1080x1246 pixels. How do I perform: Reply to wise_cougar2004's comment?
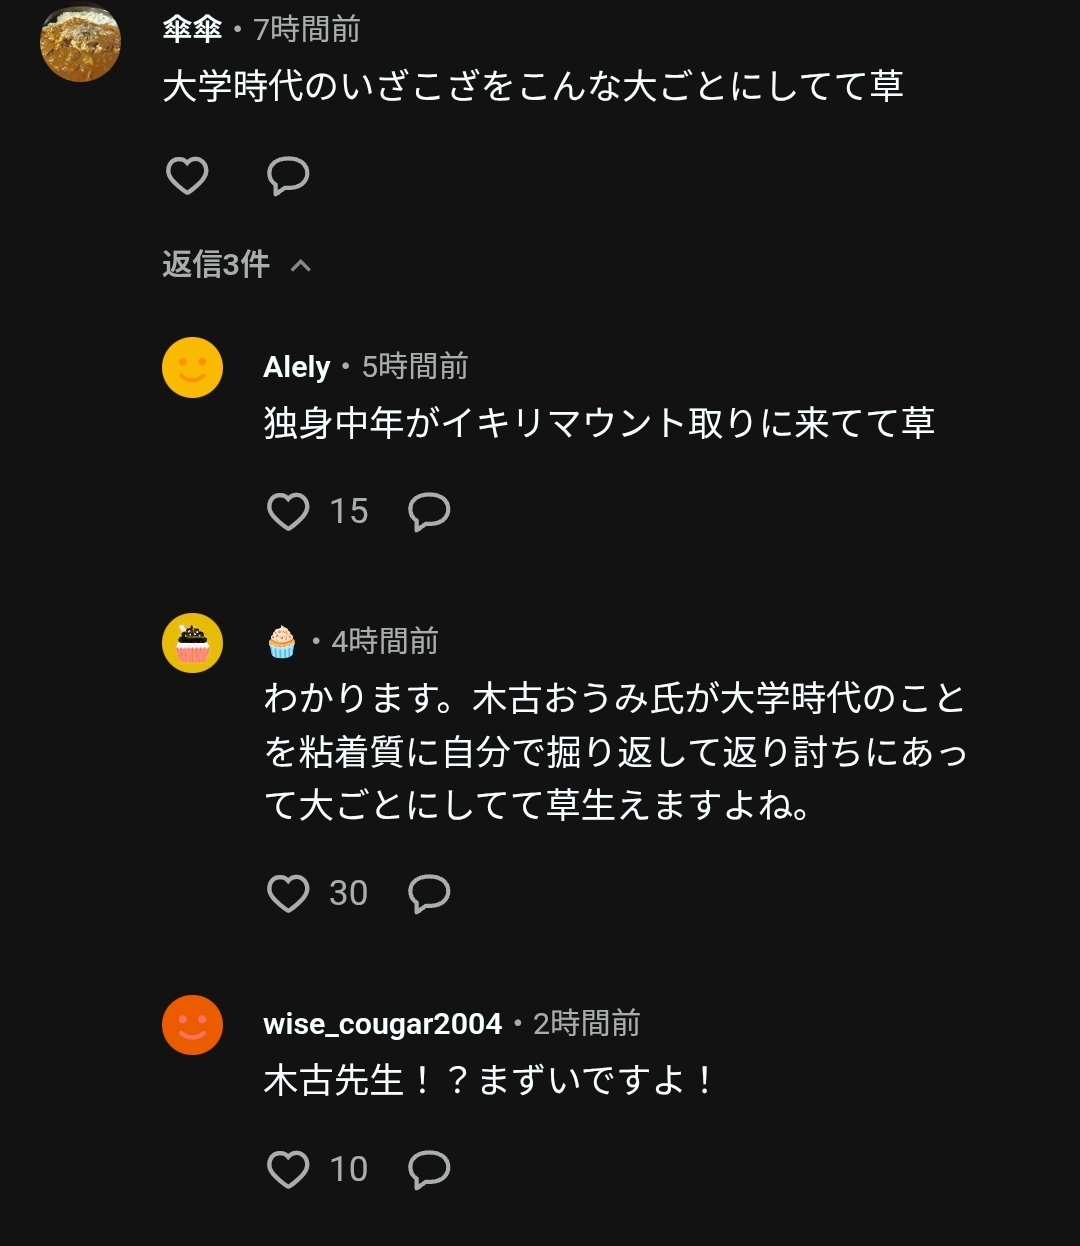point(429,1169)
